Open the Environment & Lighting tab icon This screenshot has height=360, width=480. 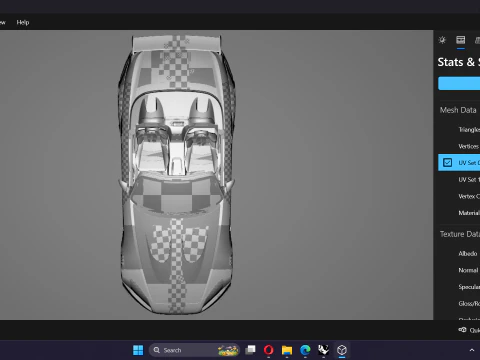[x=442, y=40]
